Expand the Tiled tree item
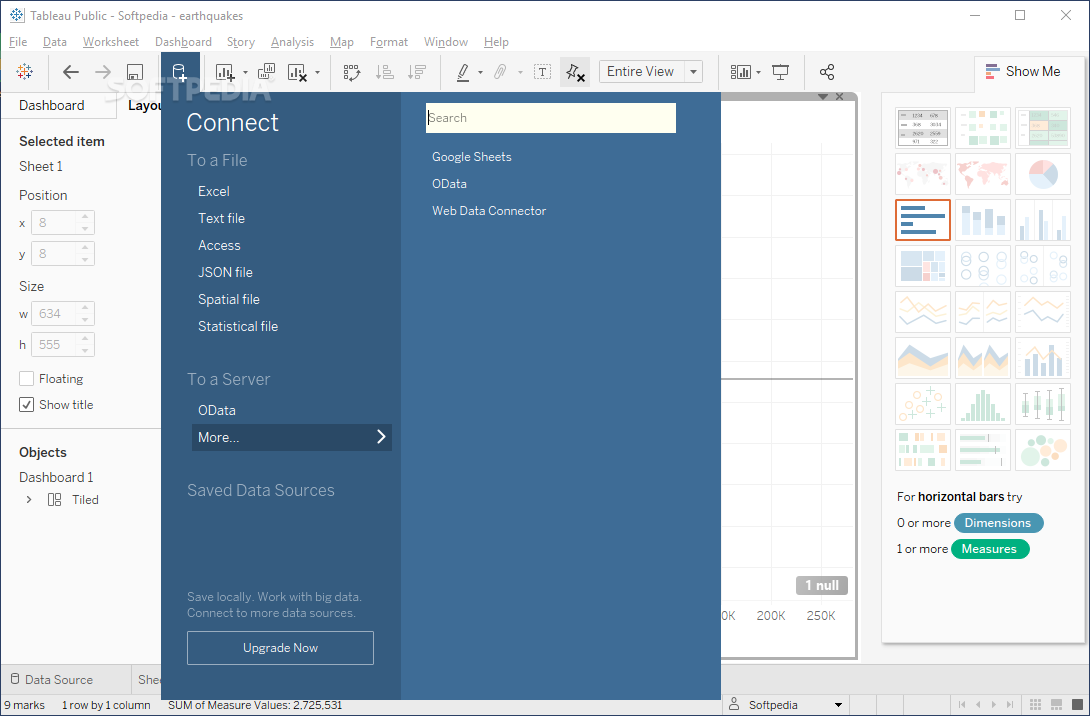Image resolution: width=1090 pixels, height=716 pixels. tap(29, 500)
